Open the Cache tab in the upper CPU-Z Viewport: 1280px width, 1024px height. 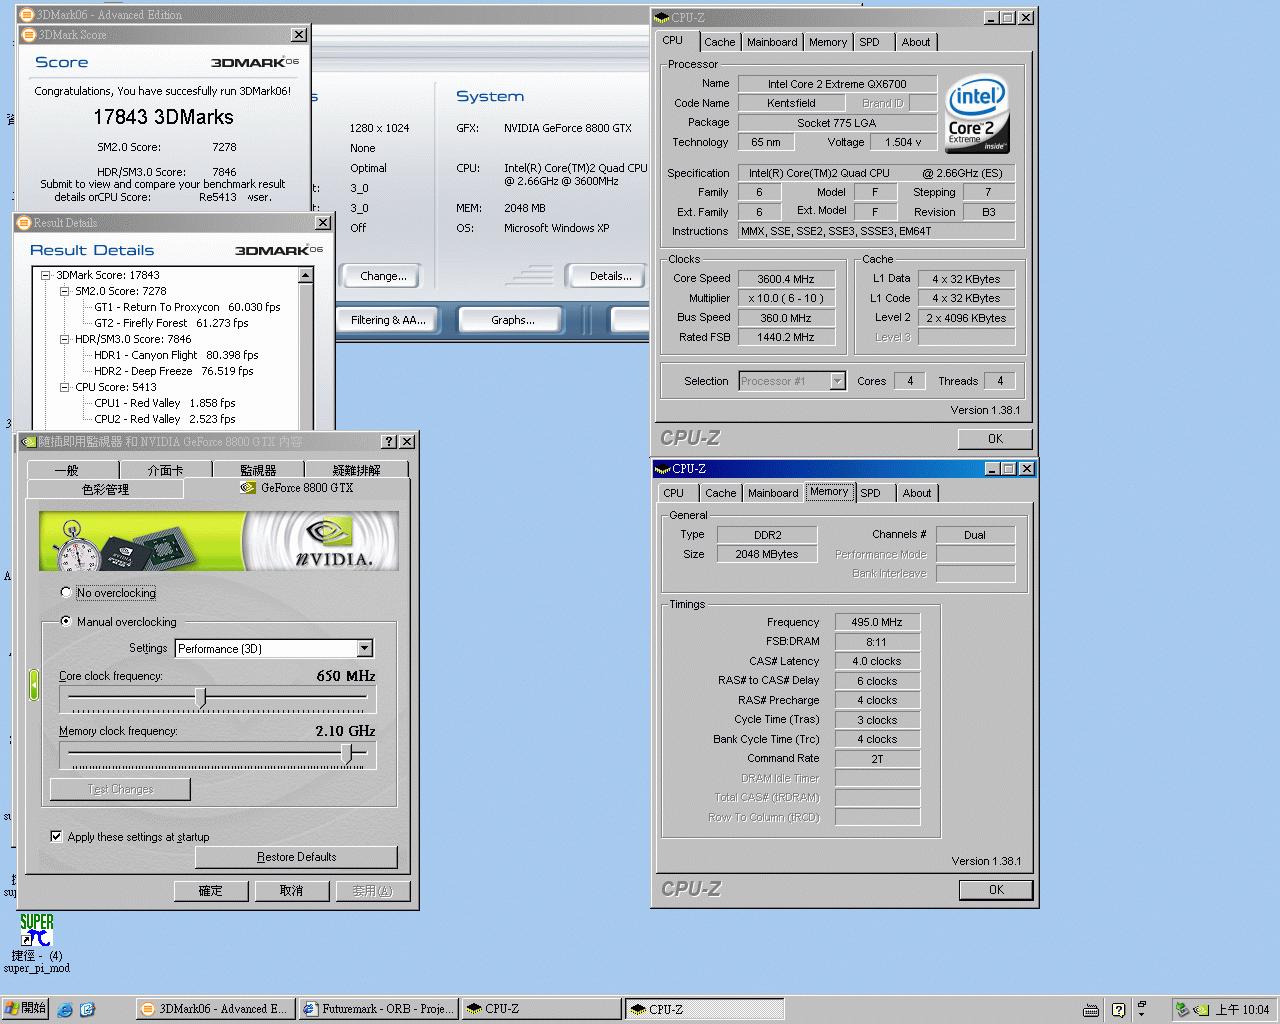pyautogui.click(x=720, y=42)
